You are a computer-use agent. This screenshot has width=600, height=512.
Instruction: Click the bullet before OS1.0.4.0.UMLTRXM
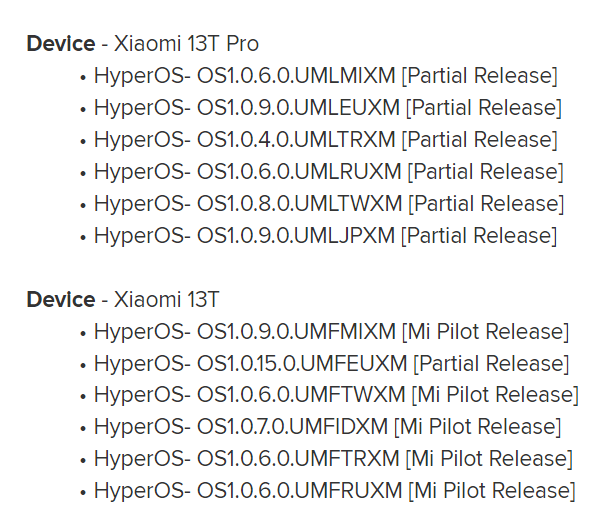(83, 142)
